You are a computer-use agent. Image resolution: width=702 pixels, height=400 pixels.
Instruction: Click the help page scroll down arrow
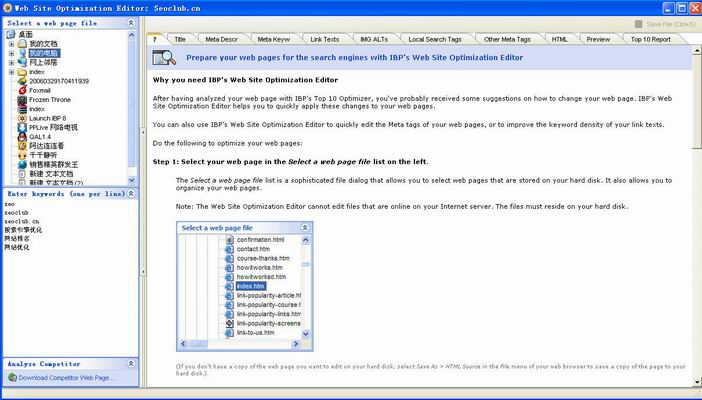point(697,382)
